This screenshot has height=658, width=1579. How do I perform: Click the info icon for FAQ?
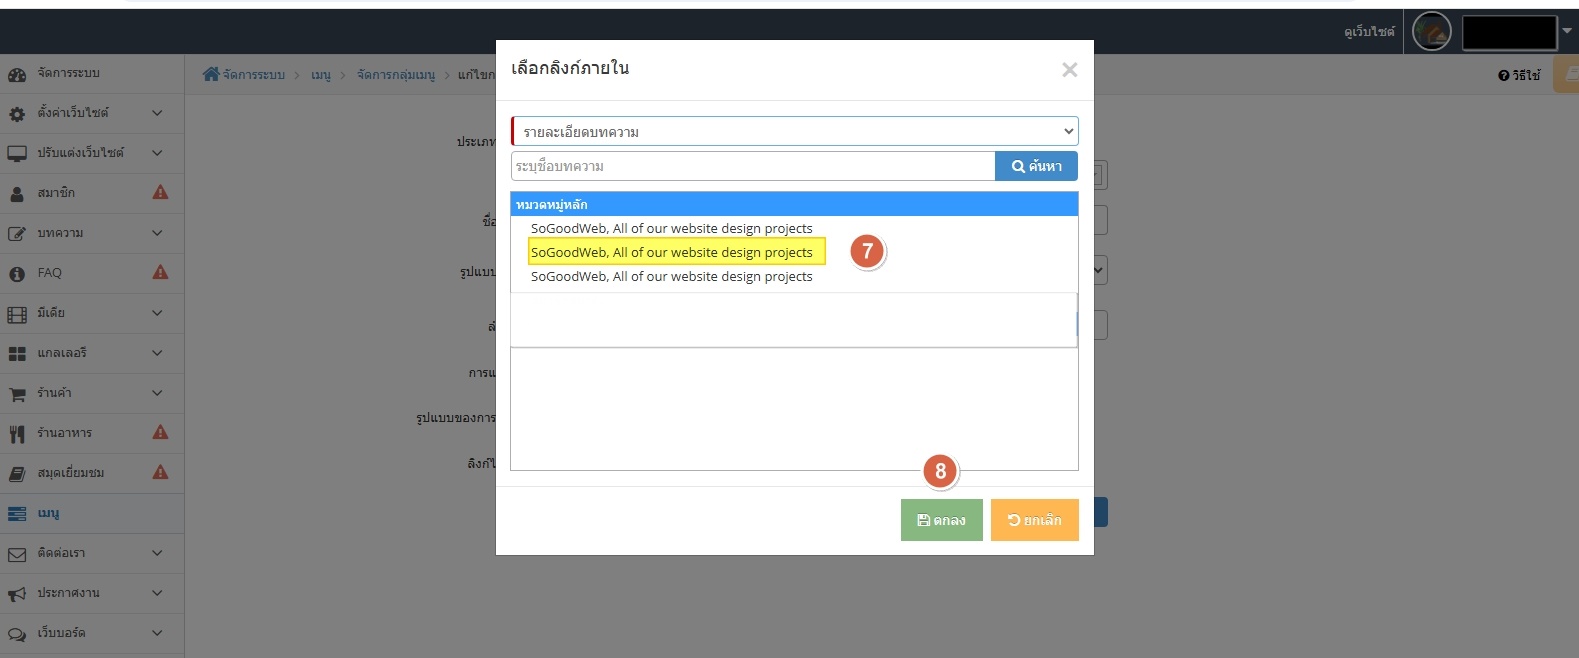tap(17, 274)
